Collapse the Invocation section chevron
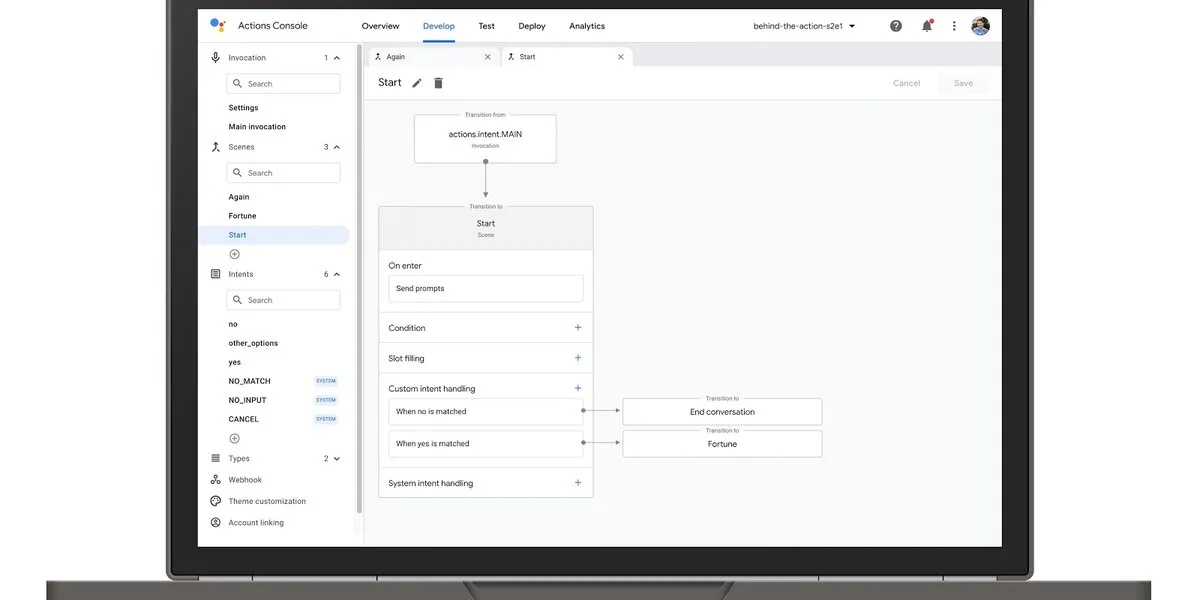 pyautogui.click(x=337, y=58)
